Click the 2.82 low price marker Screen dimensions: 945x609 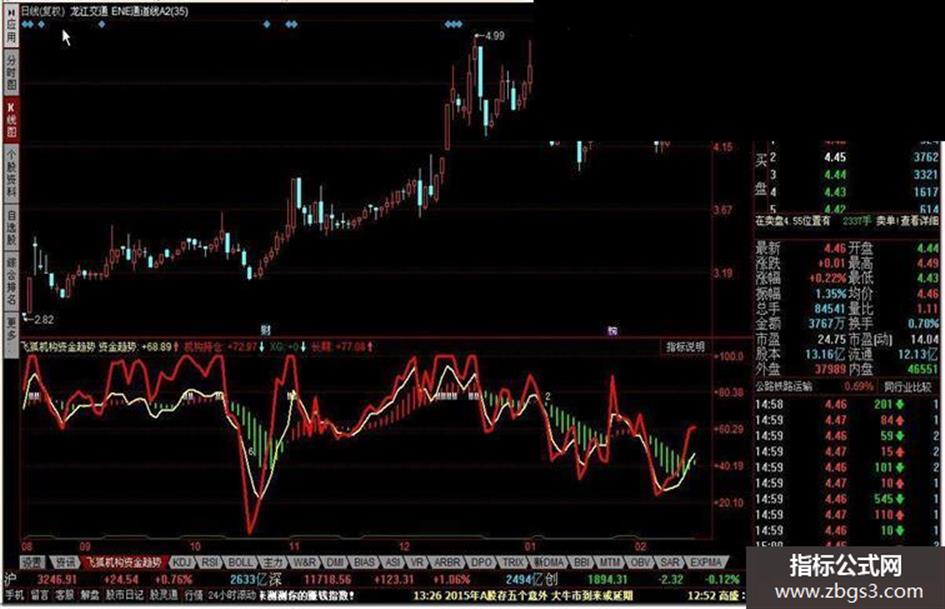pyautogui.click(x=43, y=320)
